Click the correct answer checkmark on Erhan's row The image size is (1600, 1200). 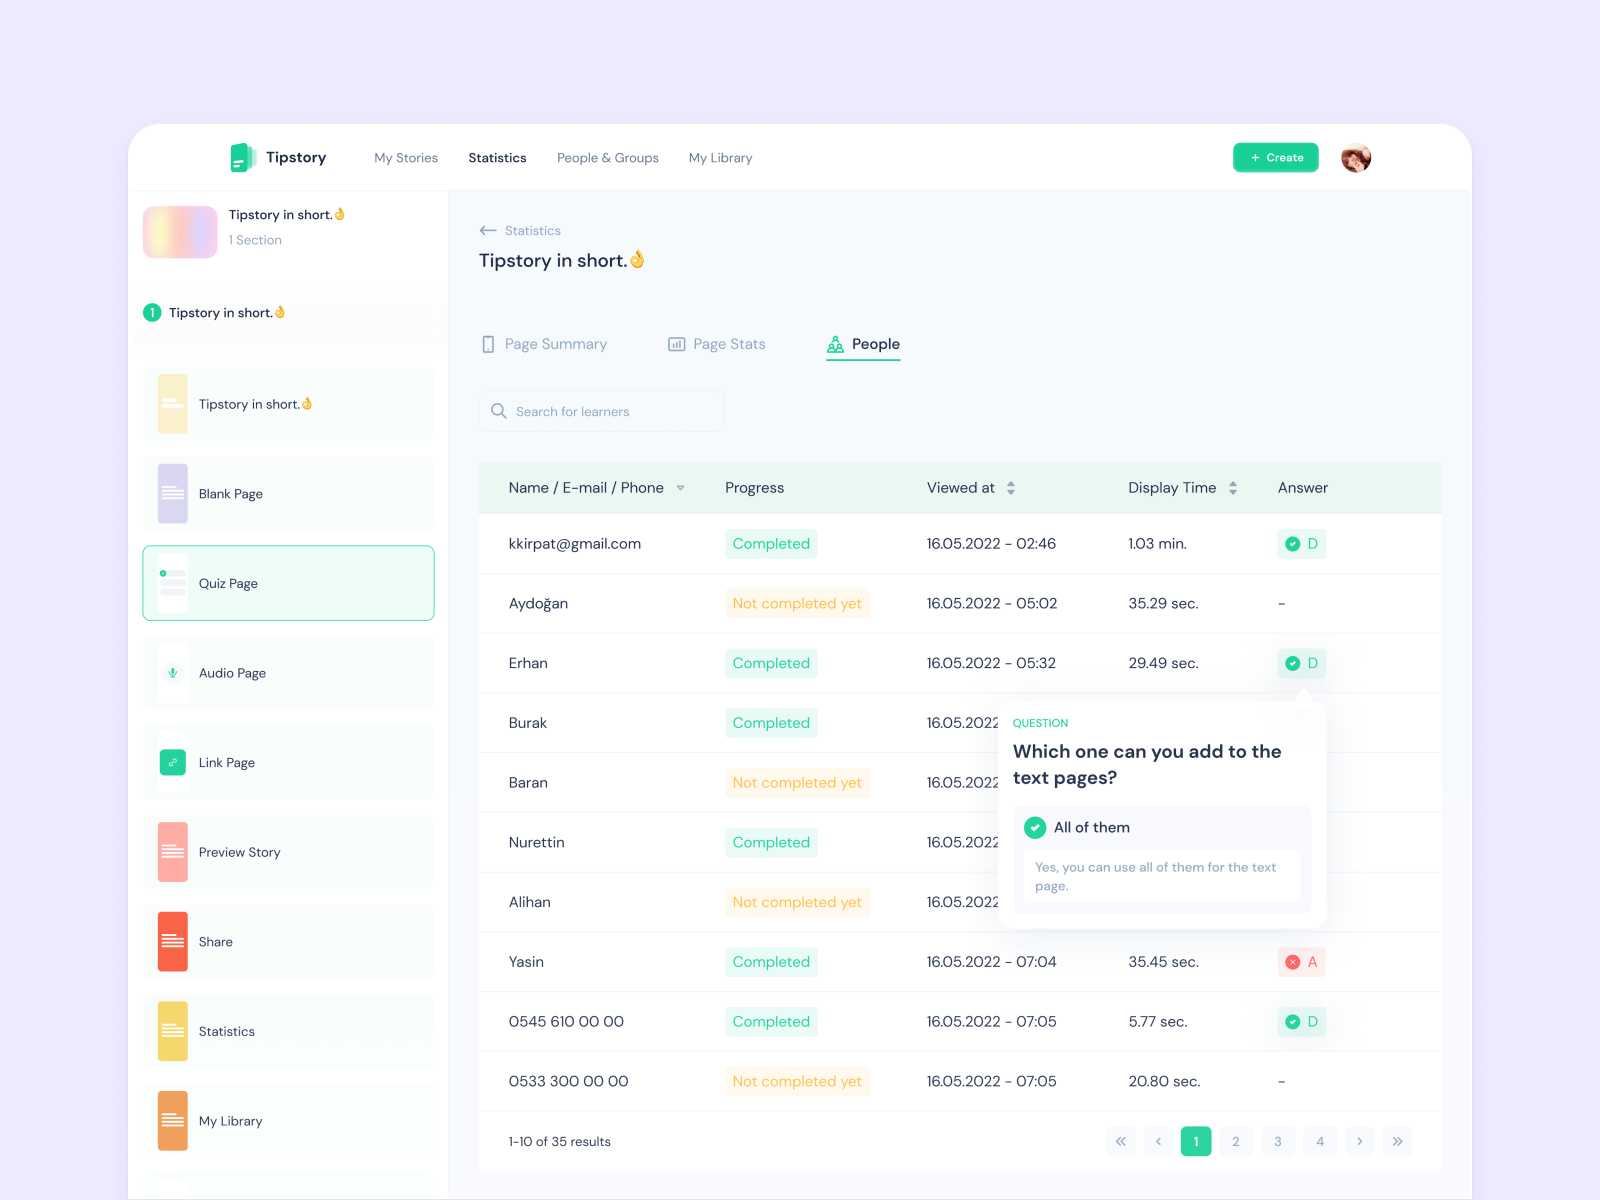tap(1292, 663)
